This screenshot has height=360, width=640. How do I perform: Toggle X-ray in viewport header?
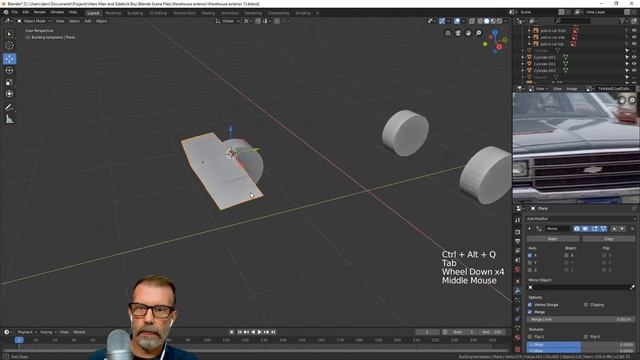(x=472, y=21)
